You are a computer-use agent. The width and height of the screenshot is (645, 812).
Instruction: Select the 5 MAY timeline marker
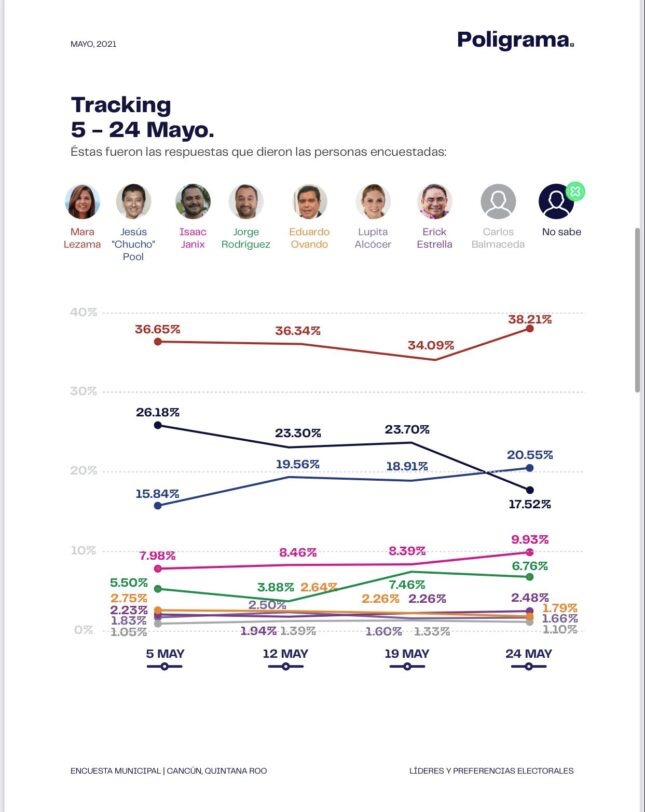coord(164,665)
